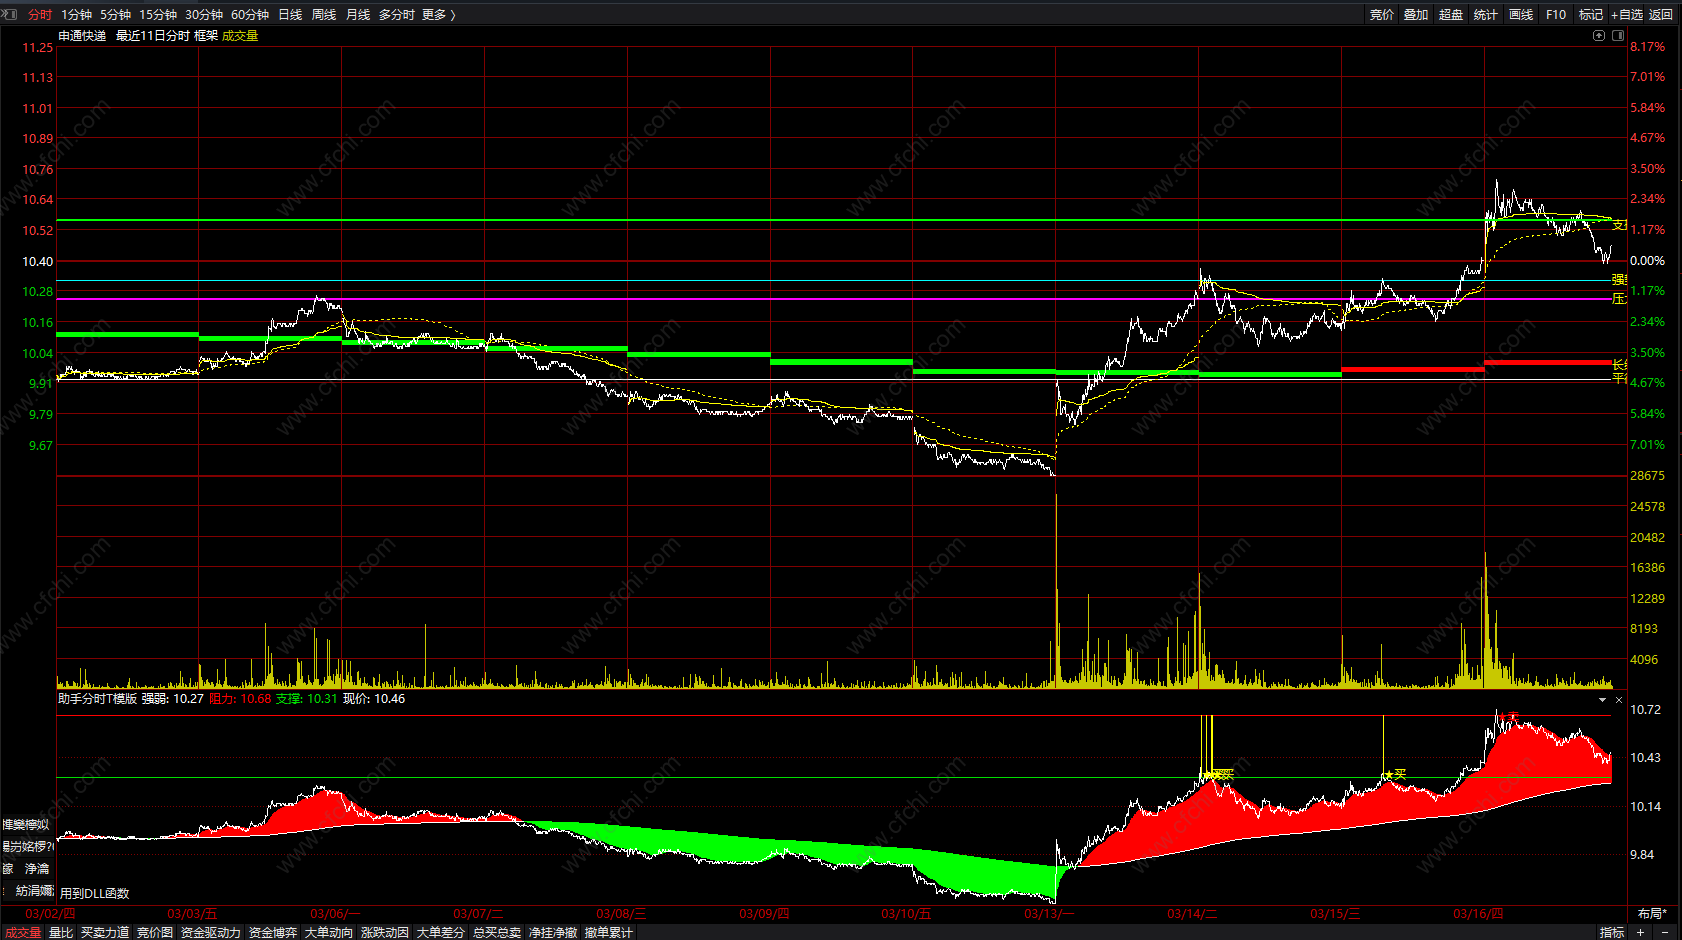
Task: Open the 布局 layout menu
Action: tap(1652, 914)
